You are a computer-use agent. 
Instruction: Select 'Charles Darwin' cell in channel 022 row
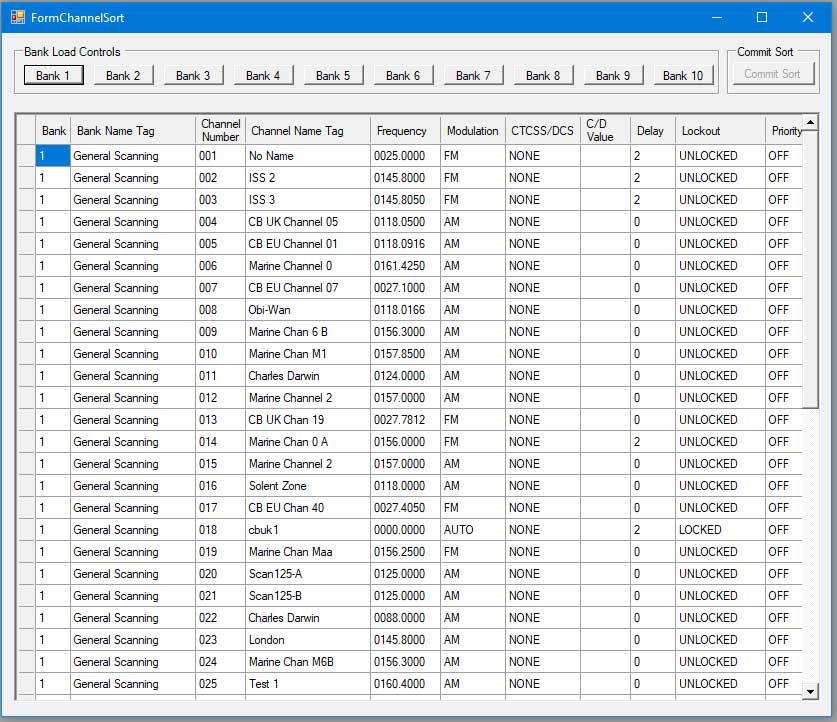pyautogui.click(x=307, y=618)
